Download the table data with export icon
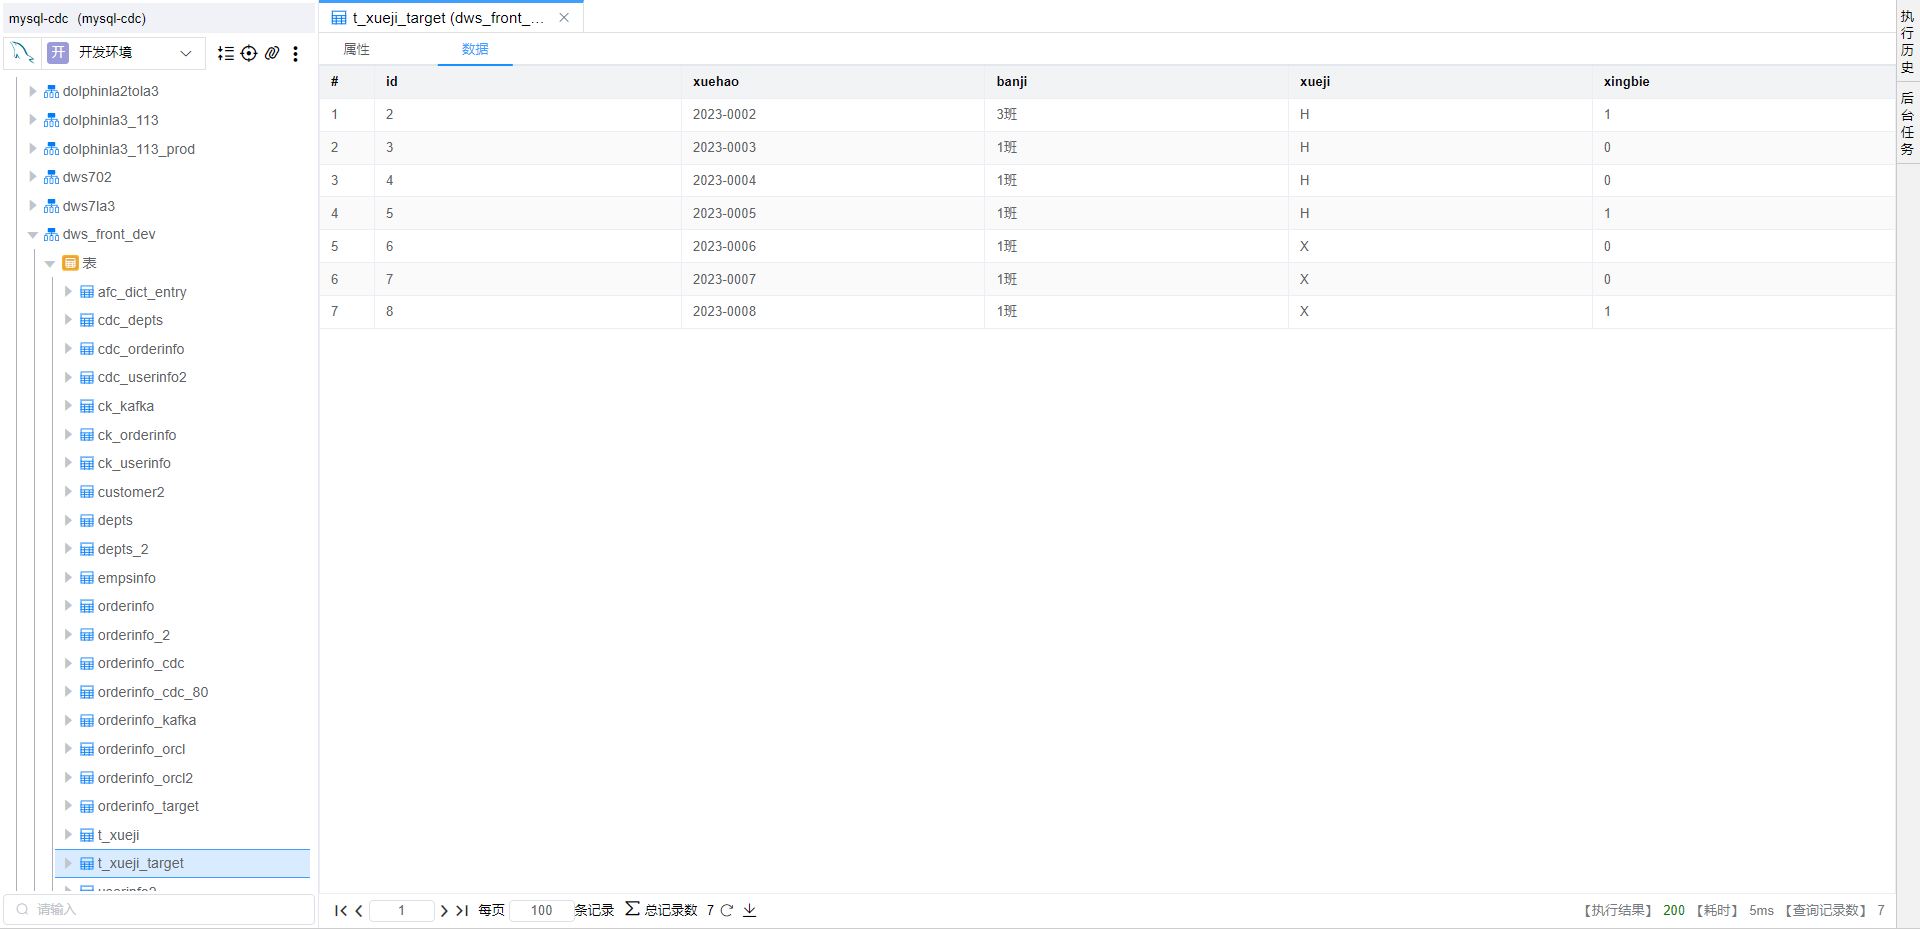The image size is (1920, 929). 750,910
